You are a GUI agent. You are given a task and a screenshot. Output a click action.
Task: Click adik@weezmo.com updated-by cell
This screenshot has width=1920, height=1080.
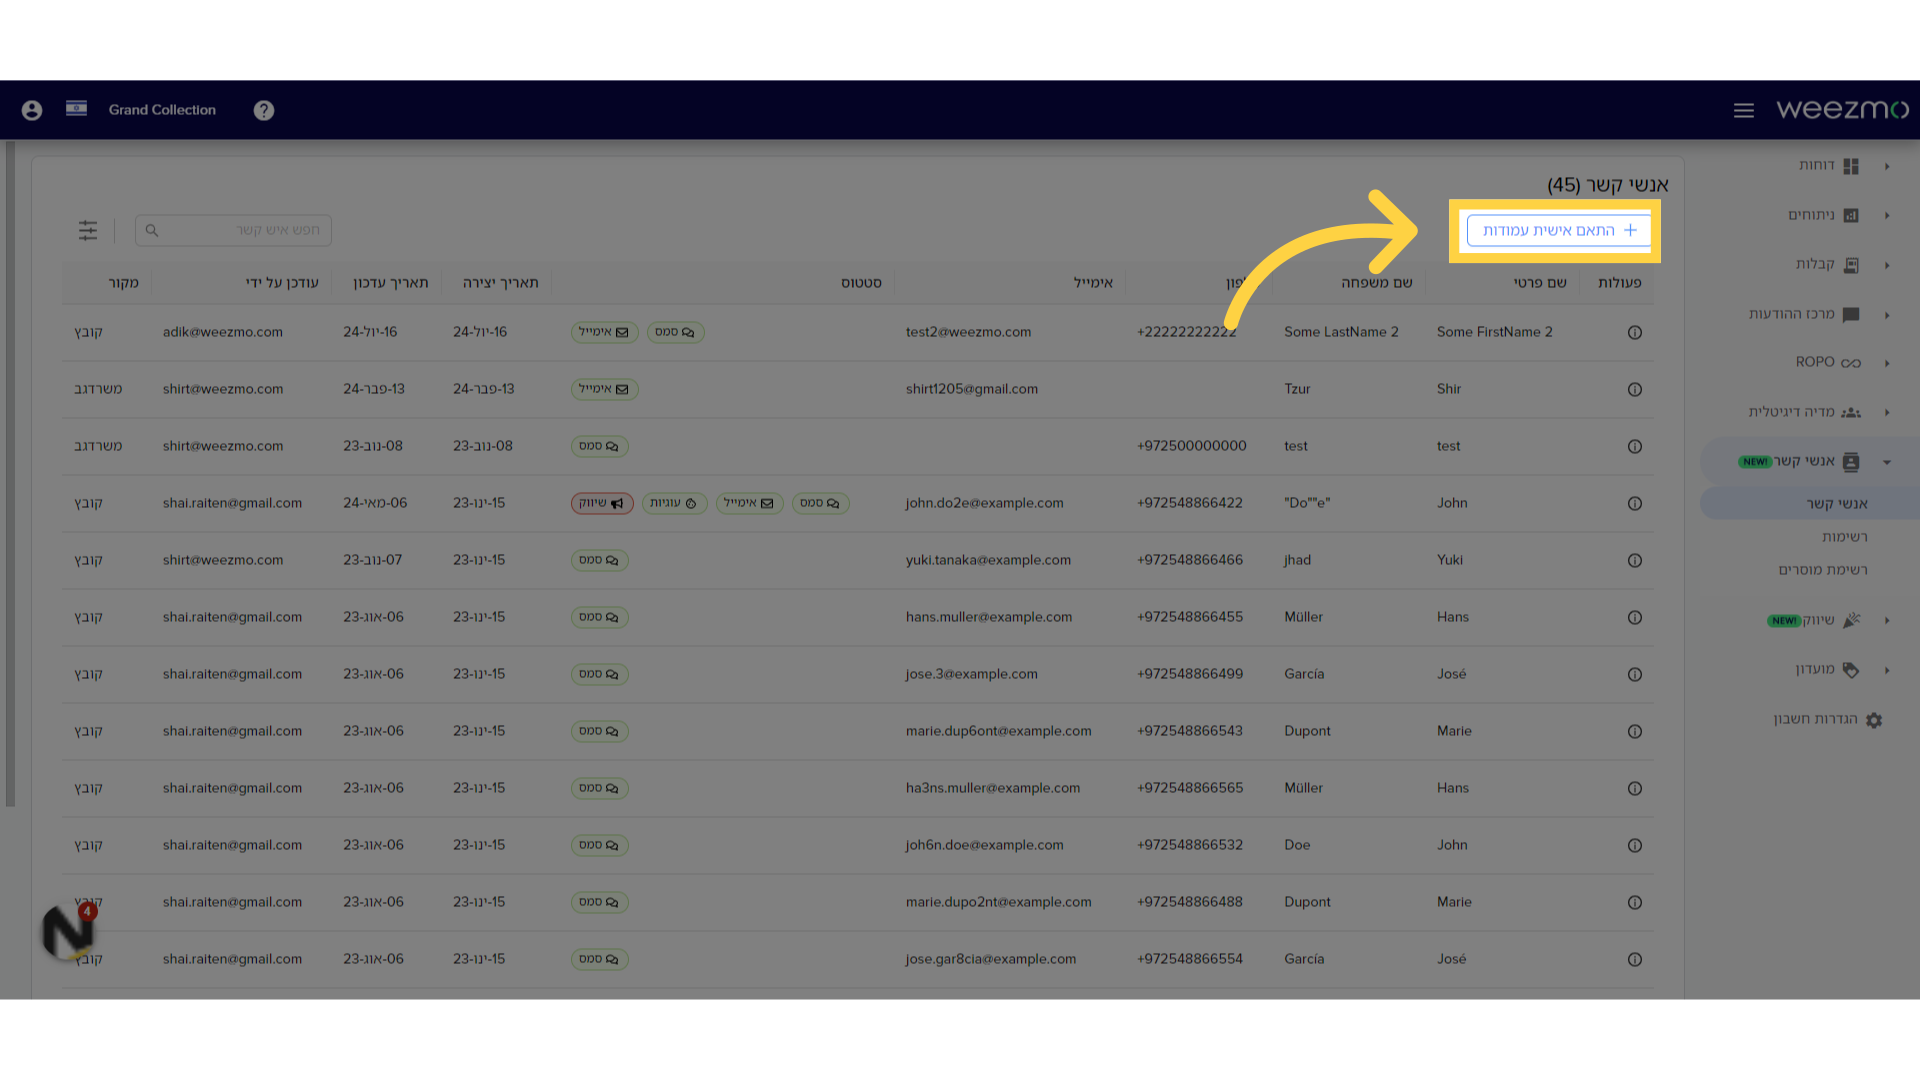(222, 332)
